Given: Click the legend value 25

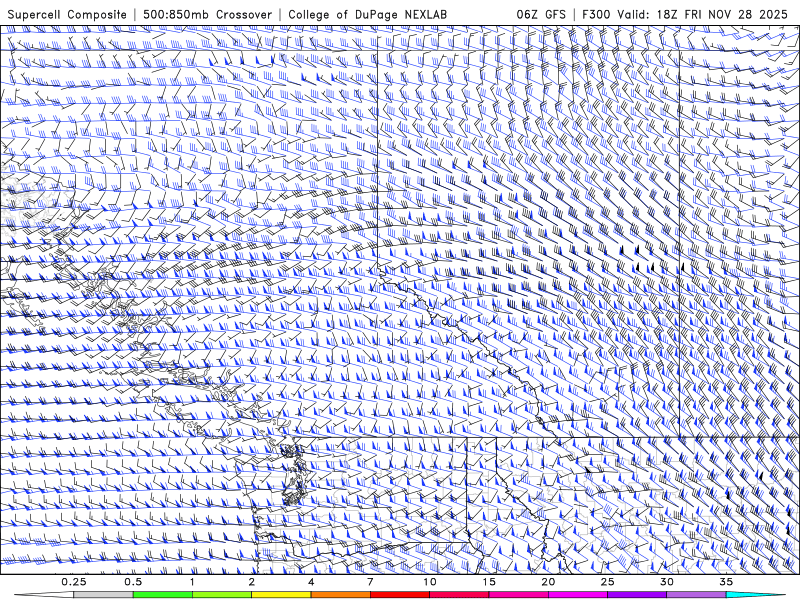Looking at the screenshot, I should (607, 582).
